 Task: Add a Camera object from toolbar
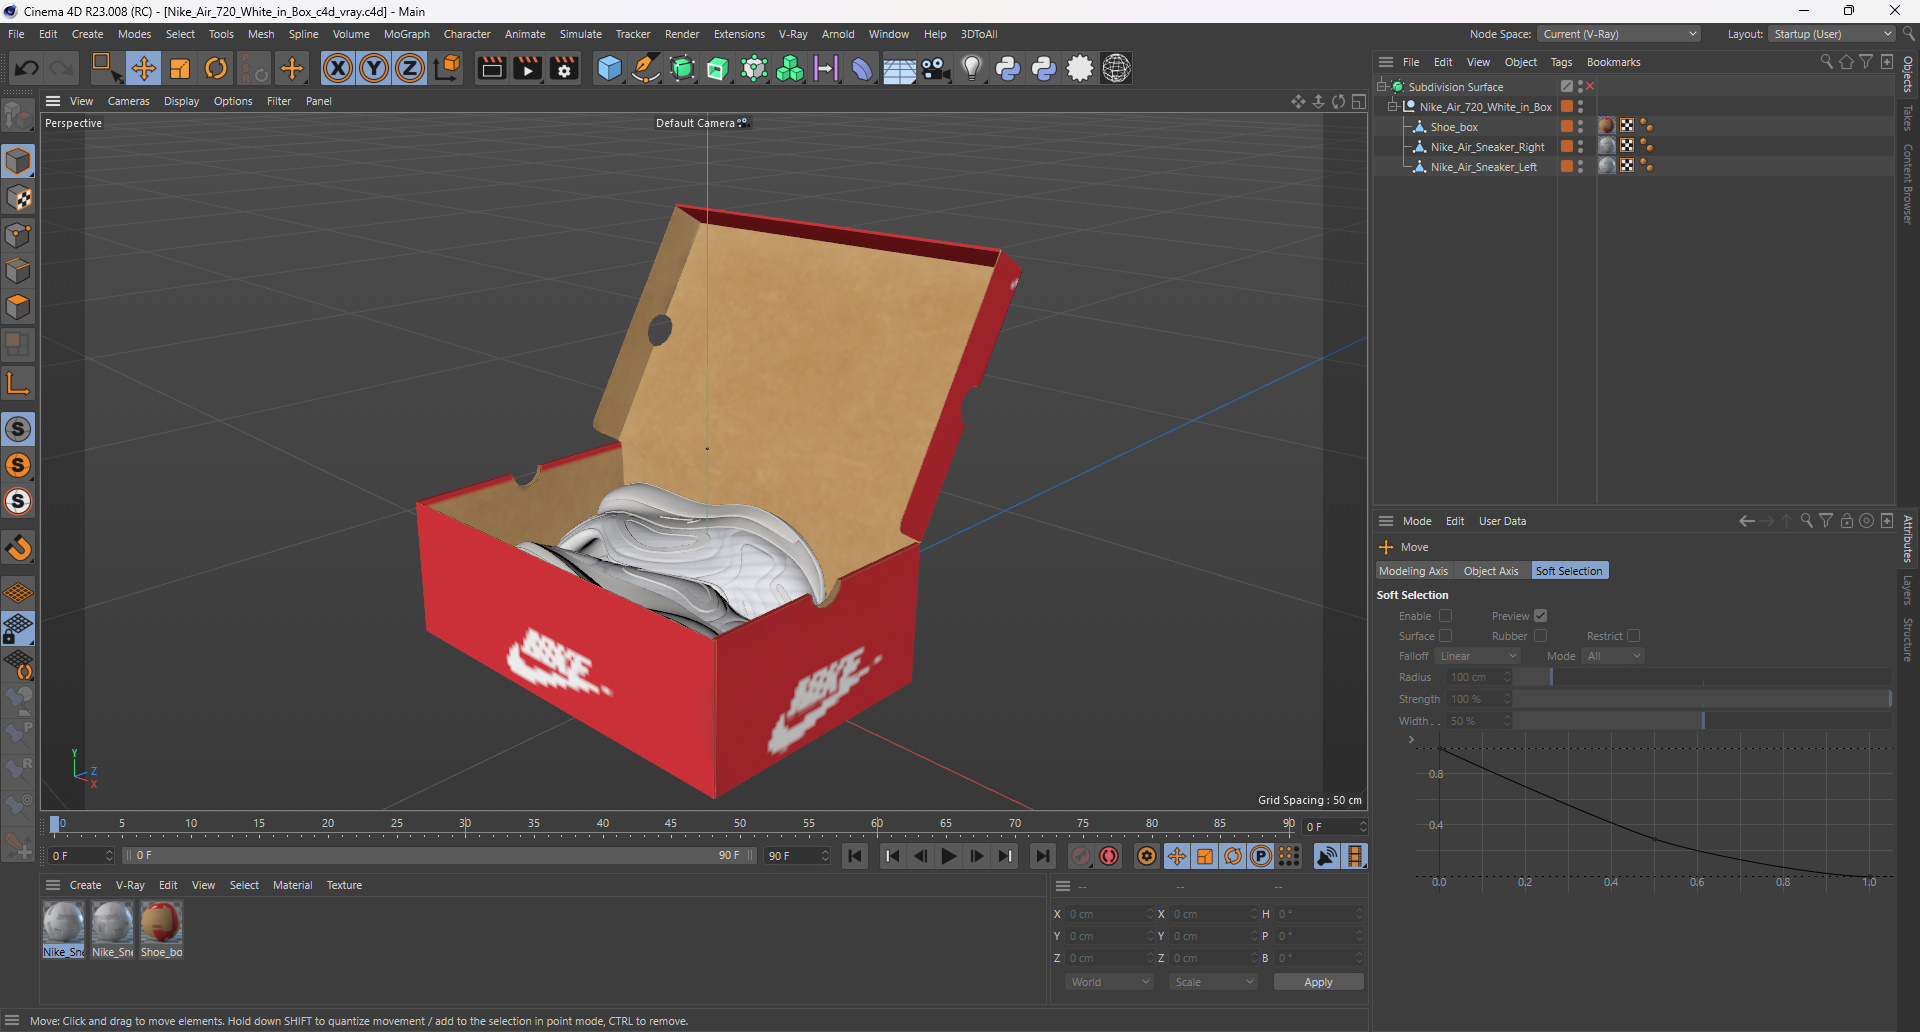pos(936,68)
